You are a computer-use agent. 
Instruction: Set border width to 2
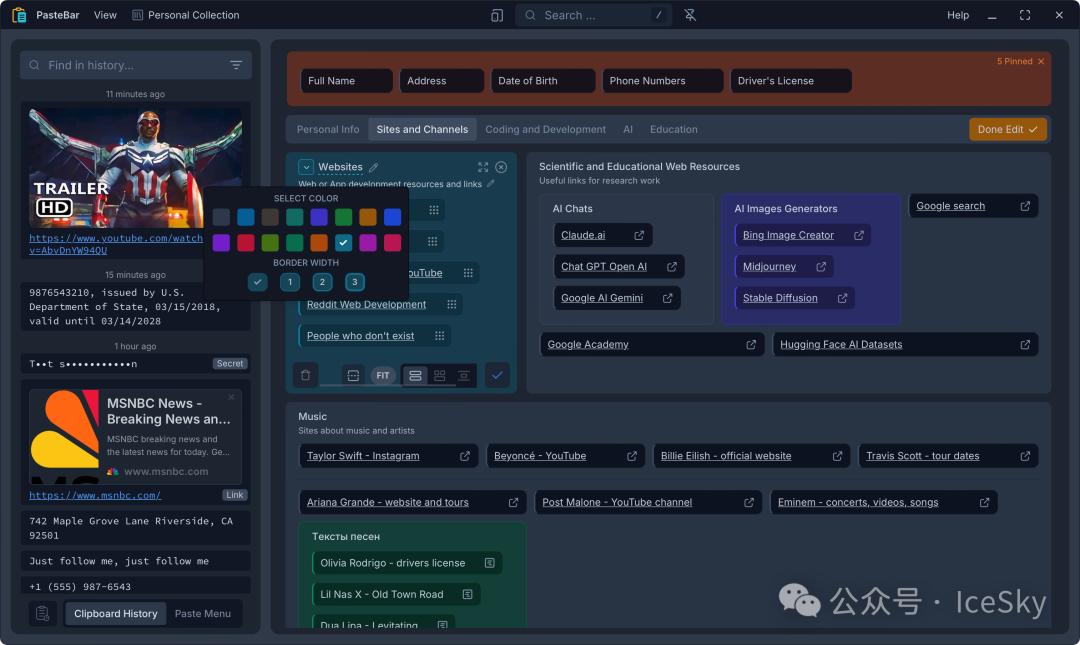coord(322,282)
